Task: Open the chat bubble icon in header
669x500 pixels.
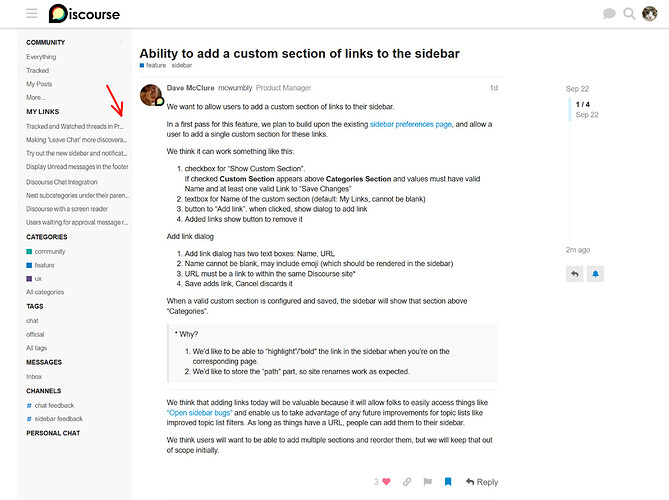Action: click(x=609, y=14)
